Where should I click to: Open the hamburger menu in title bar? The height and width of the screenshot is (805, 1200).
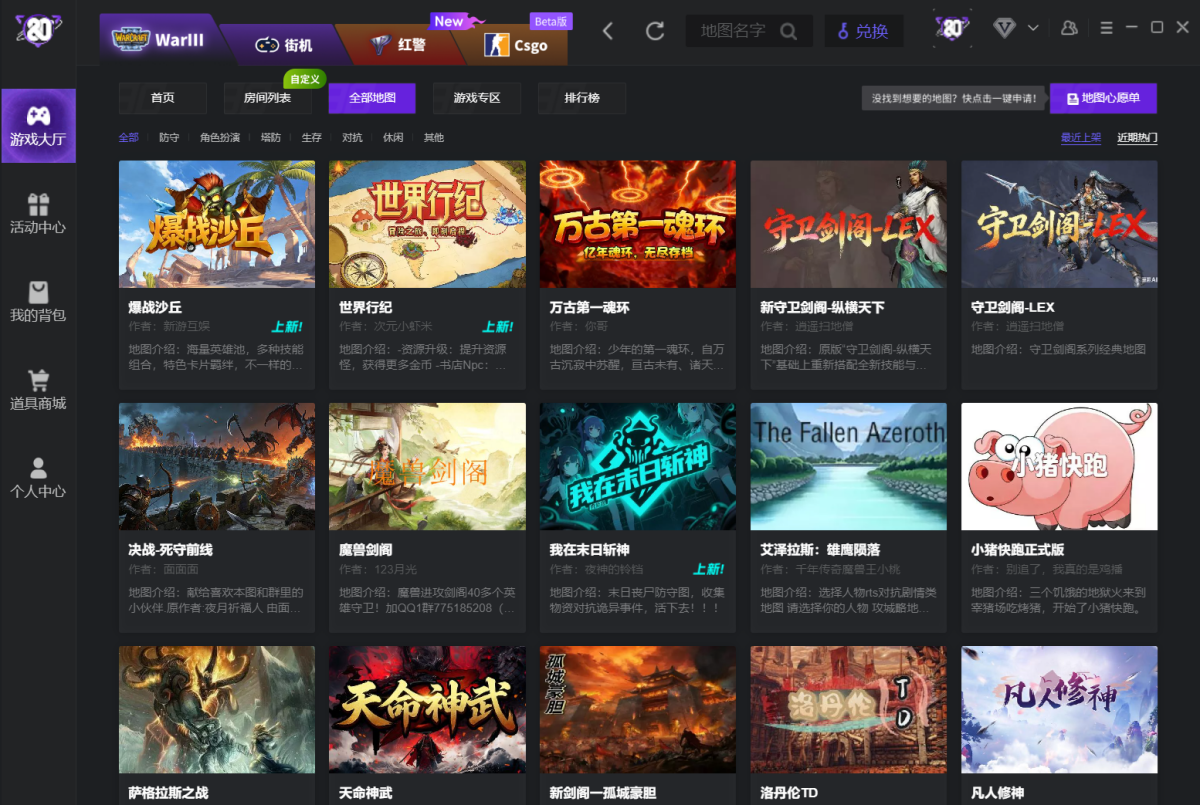pos(1106,28)
